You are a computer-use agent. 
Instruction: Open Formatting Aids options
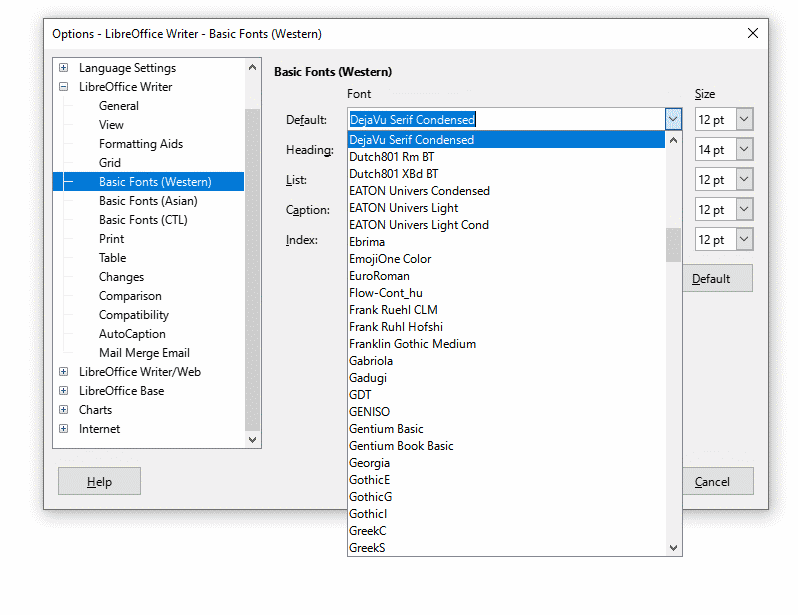point(141,144)
